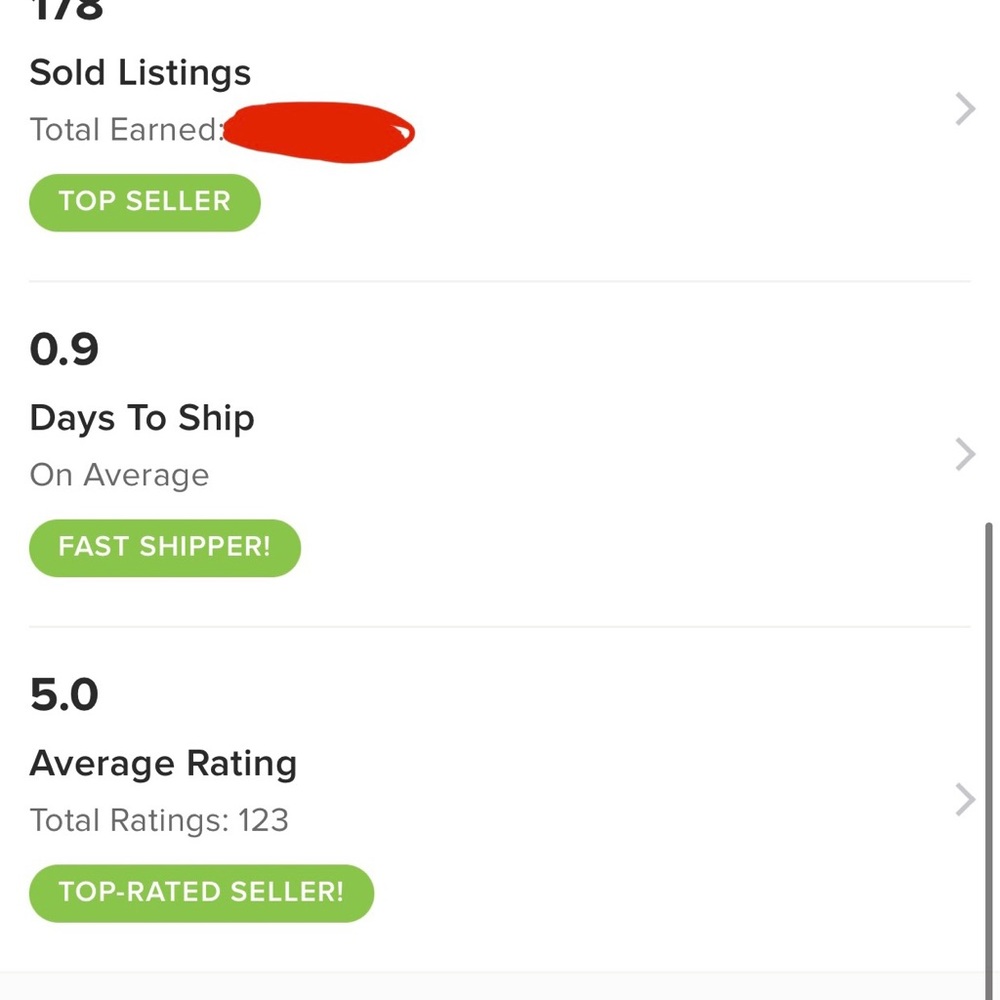Select the 0.9 days value
Viewport: 1000px width, 1000px height.
[64, 350]
